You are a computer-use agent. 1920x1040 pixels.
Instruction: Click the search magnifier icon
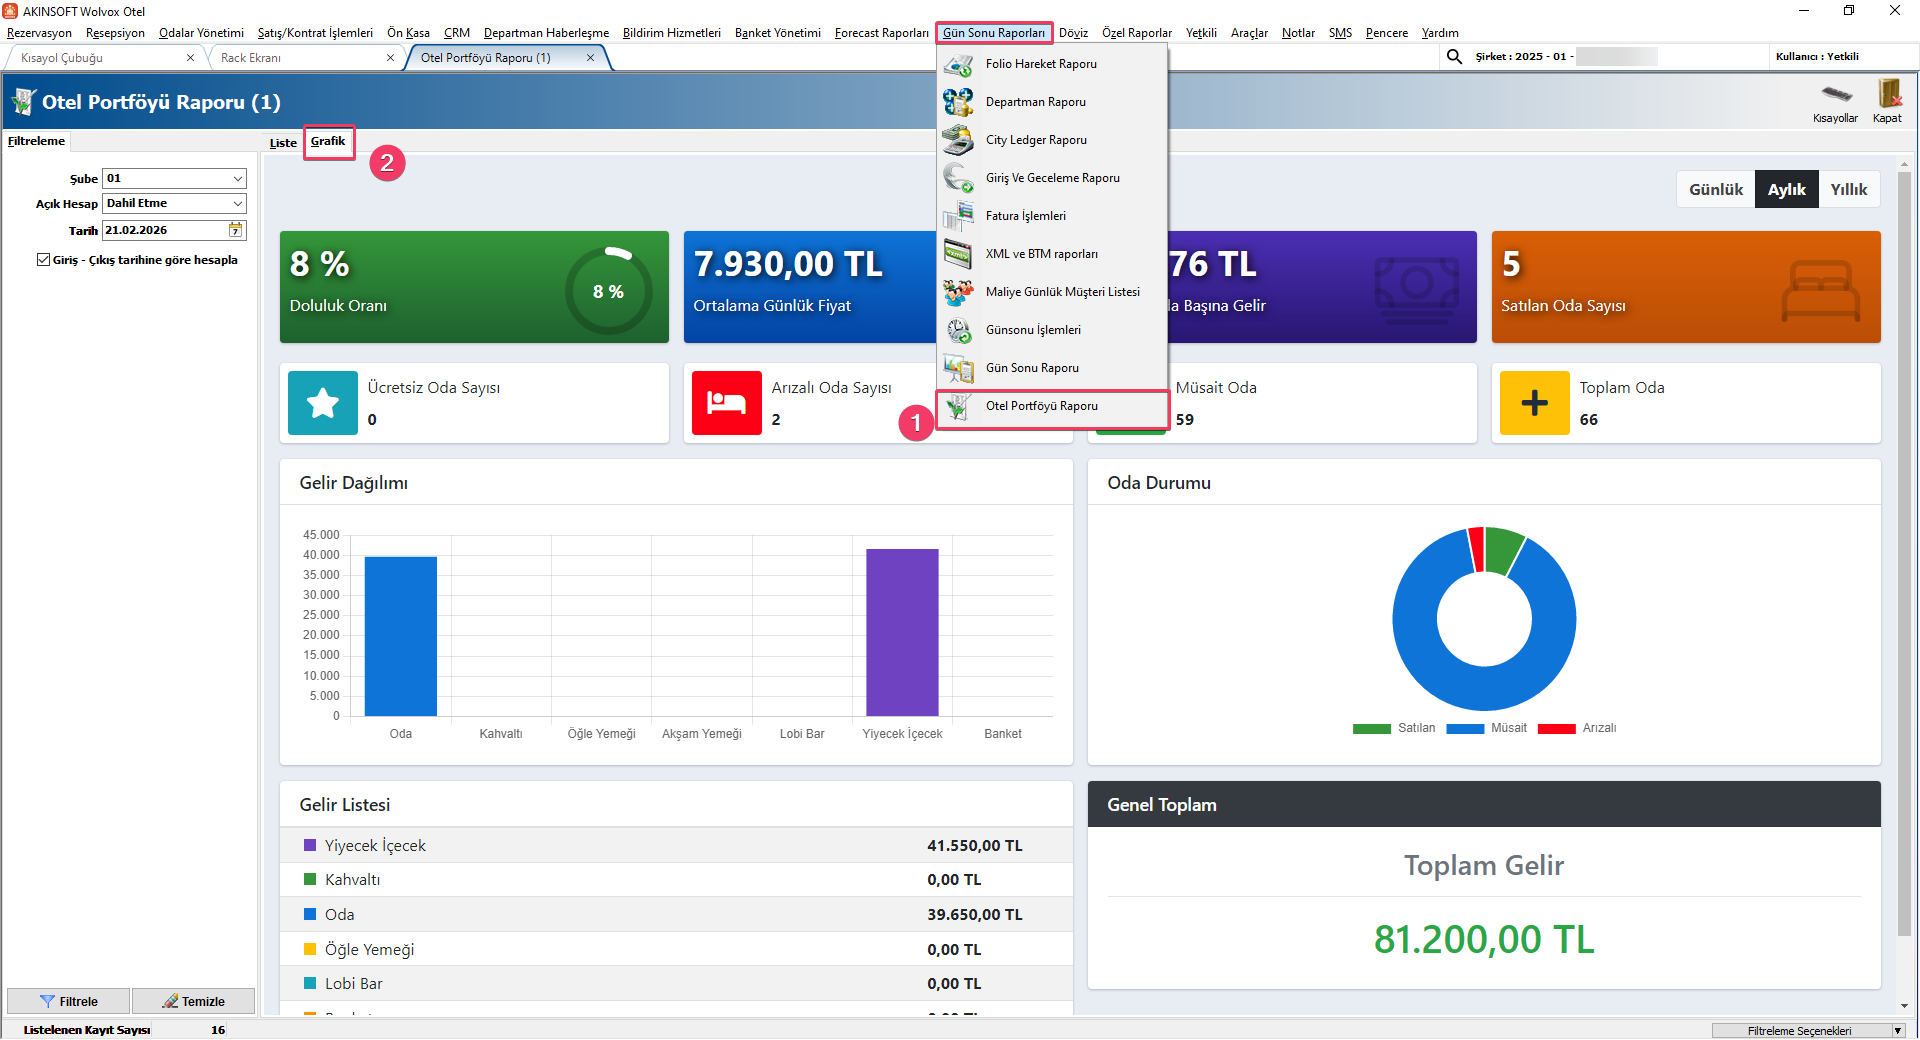pyautogui.click(x=1454, y=57)
